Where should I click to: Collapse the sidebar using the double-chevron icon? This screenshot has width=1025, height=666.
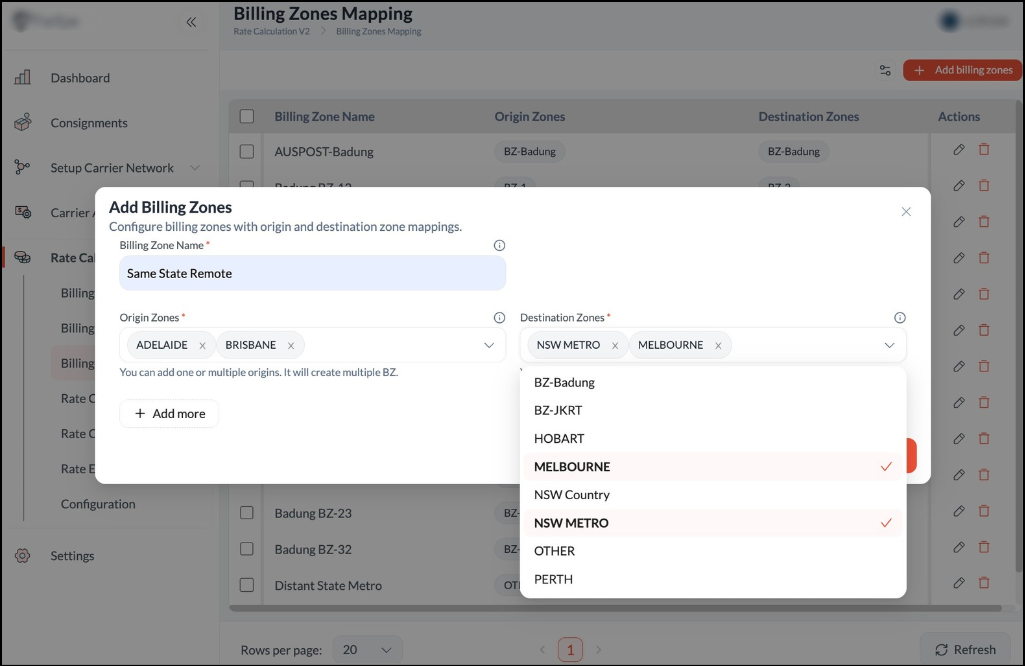point(191,21)
